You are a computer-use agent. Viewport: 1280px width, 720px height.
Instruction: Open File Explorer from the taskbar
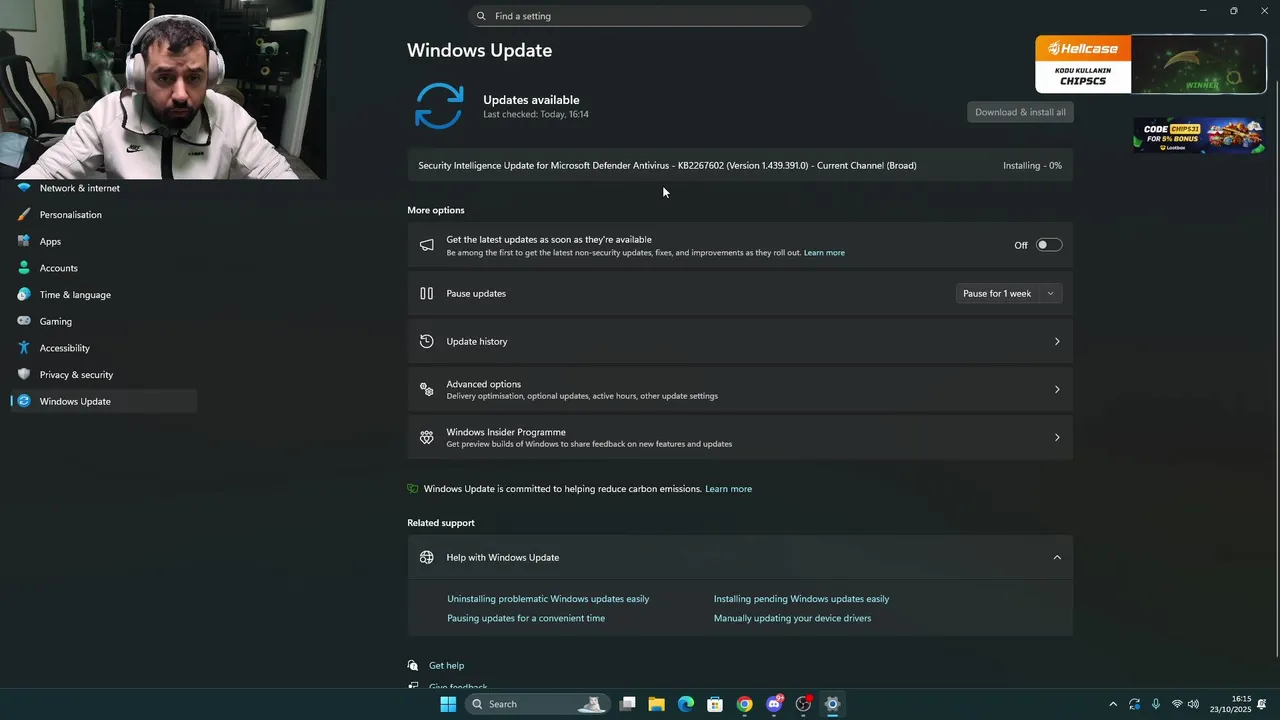click(657, 704)
